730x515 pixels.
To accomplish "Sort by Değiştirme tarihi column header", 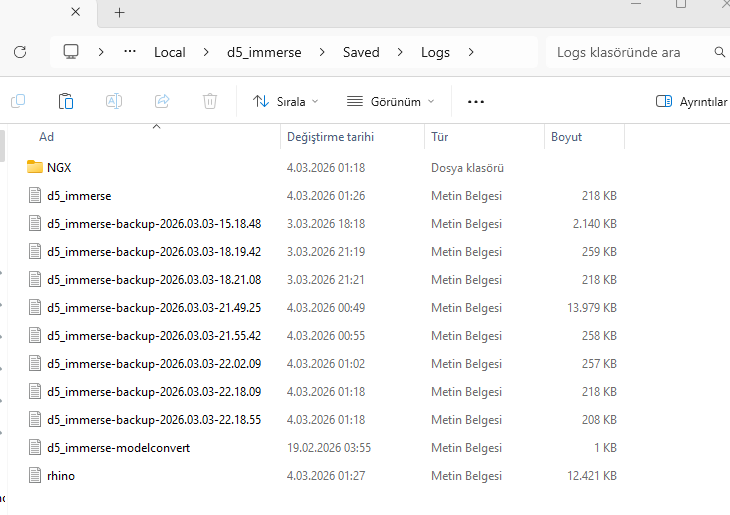I will pos(330,136).
